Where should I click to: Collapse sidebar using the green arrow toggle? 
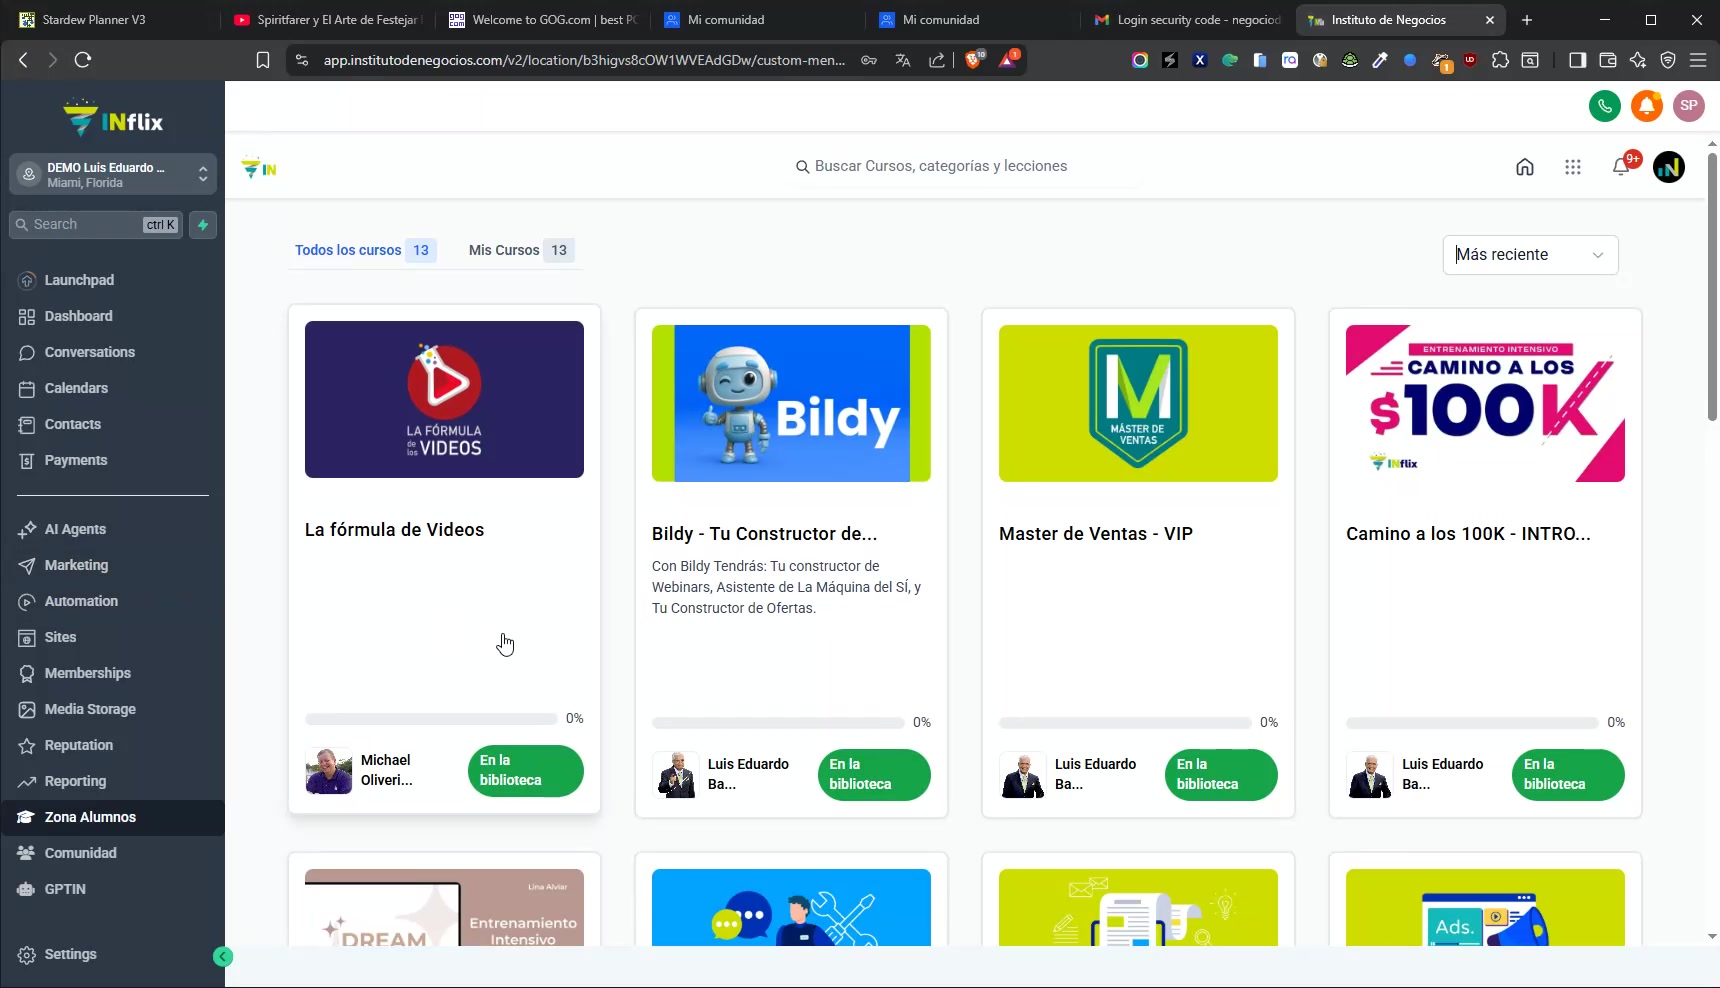click(223, 957)
